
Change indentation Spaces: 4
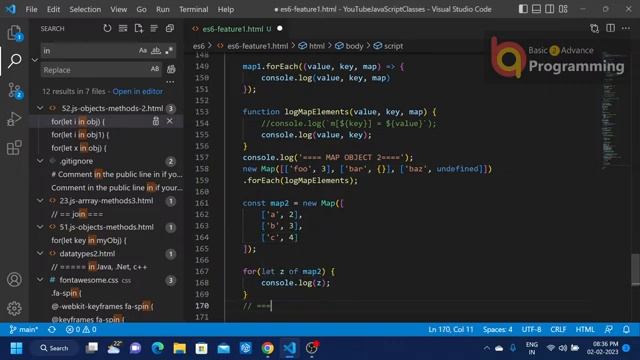[x=498, y=329]
